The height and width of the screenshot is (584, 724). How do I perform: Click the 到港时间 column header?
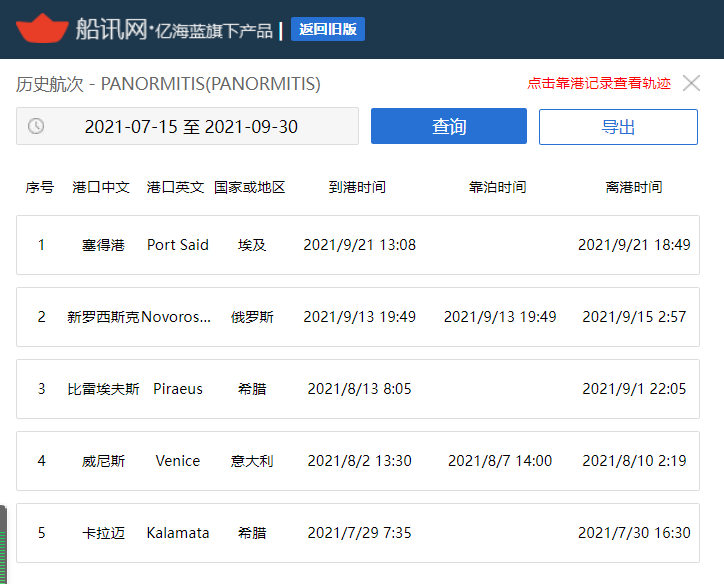[357, 187]
